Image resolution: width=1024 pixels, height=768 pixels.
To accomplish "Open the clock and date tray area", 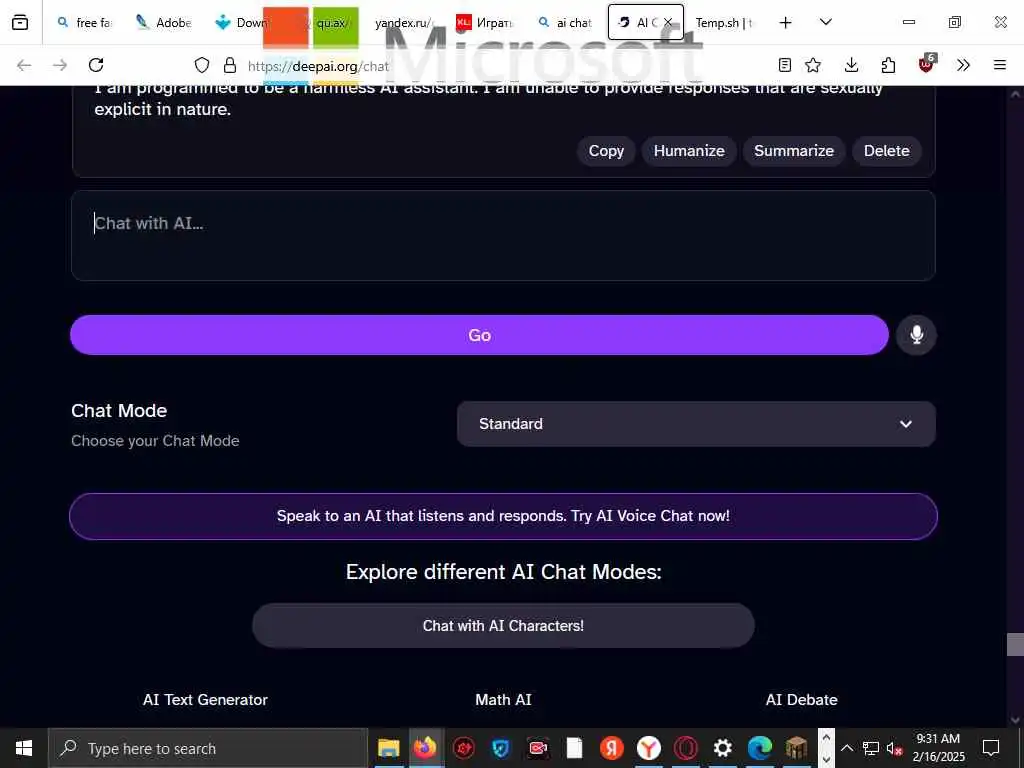I will click(x=938, y=748).
